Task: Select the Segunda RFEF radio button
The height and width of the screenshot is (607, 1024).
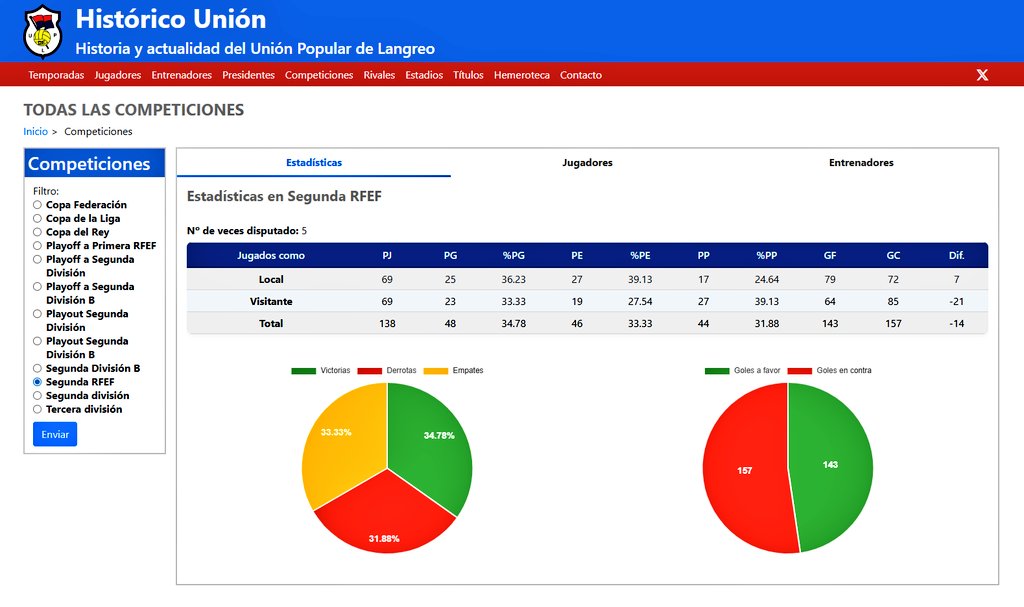Action: point(37,382)
